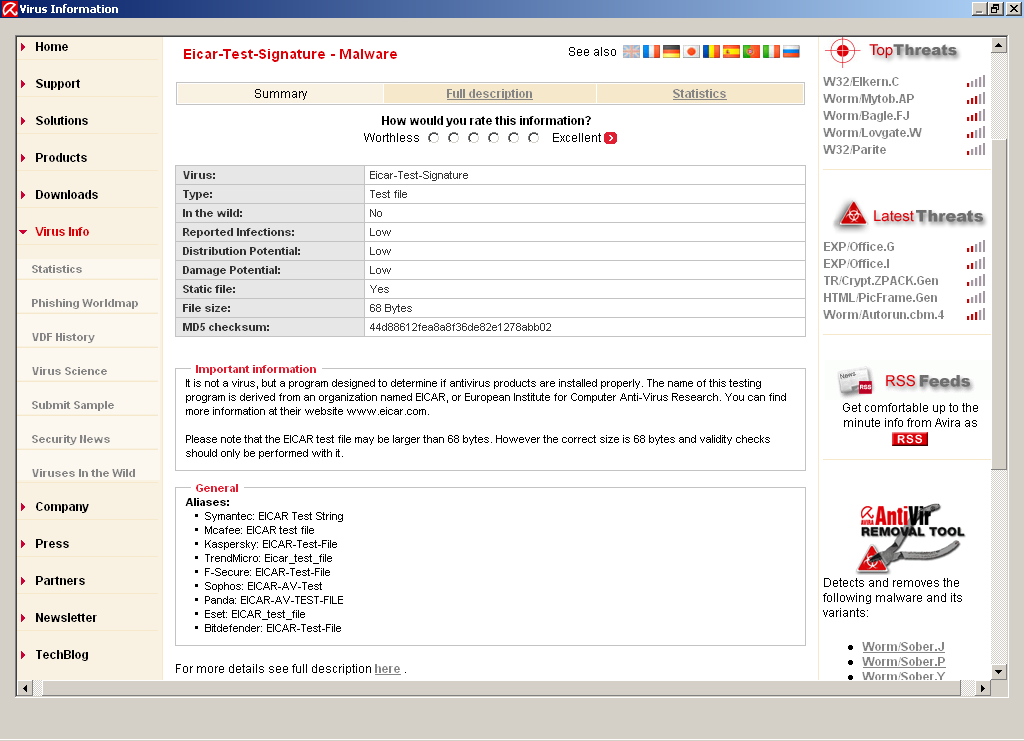This screenshot has height=741, width=1024.
Task: Click the horizontal scrollbar right arrow
Action: pyautogui.click(x=983, y=688)
